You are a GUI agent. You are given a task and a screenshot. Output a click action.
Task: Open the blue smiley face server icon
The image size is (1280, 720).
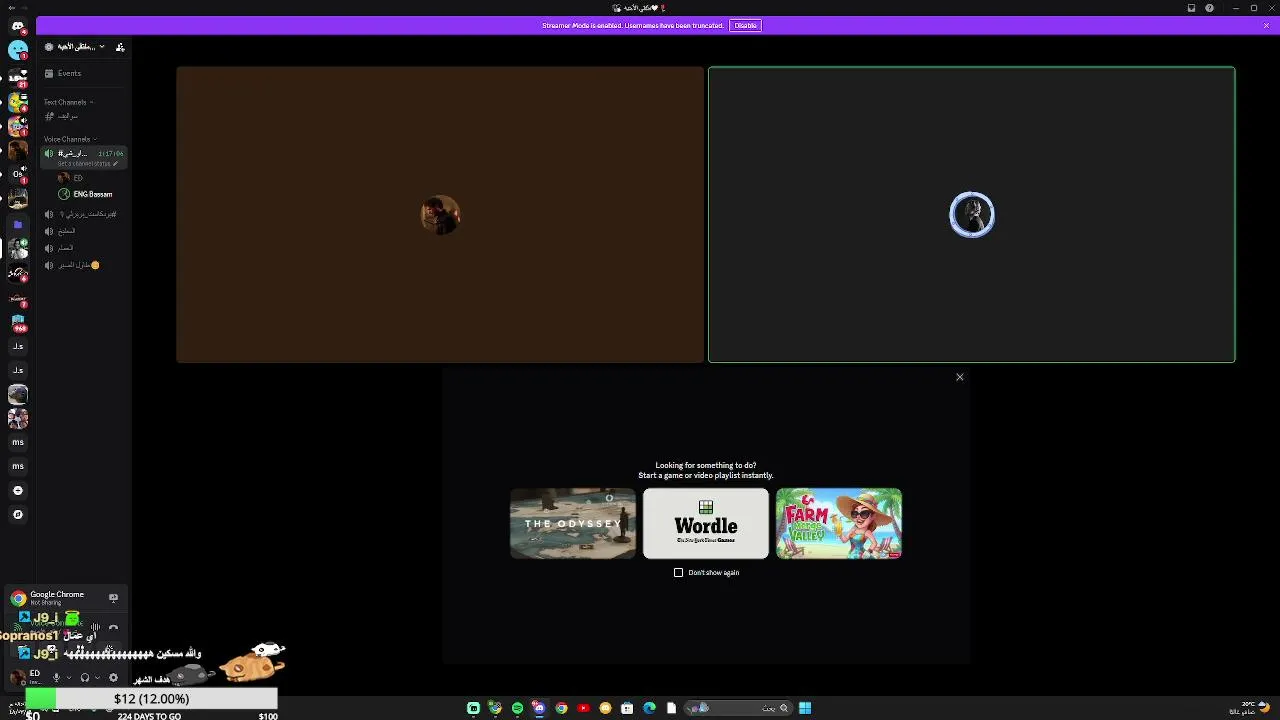[18, 49]
